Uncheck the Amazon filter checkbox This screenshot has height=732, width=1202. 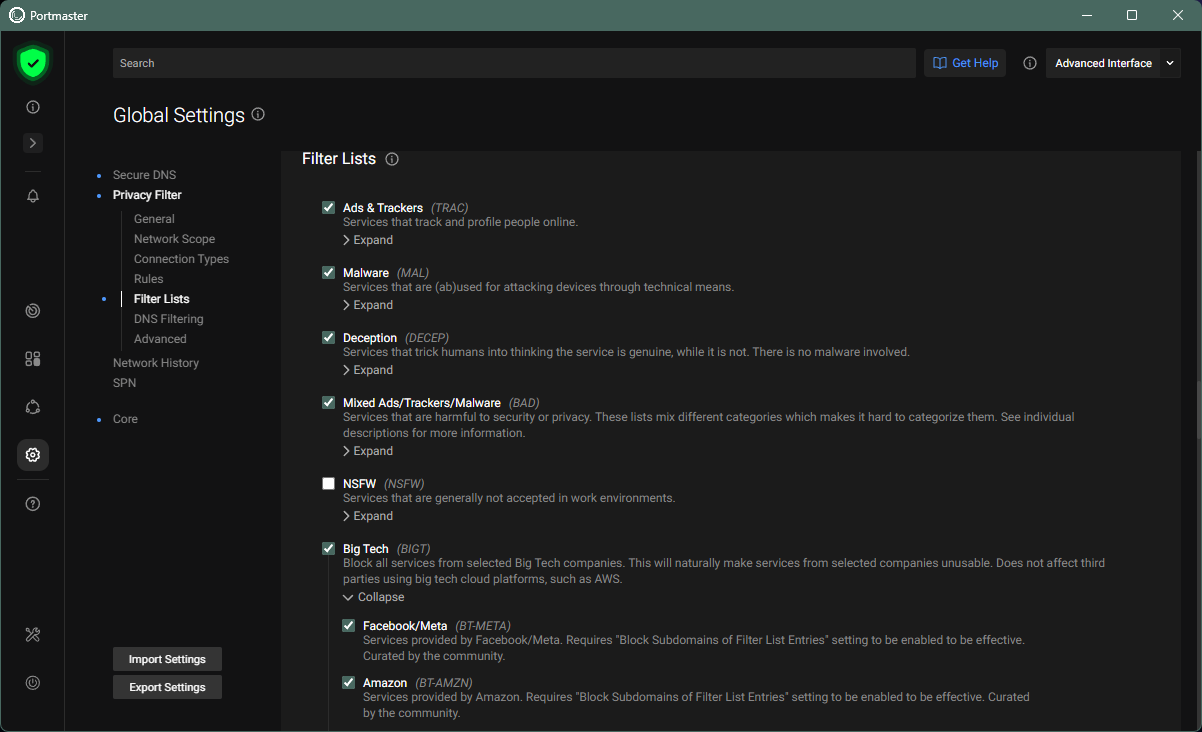click(x=348, y=683)
